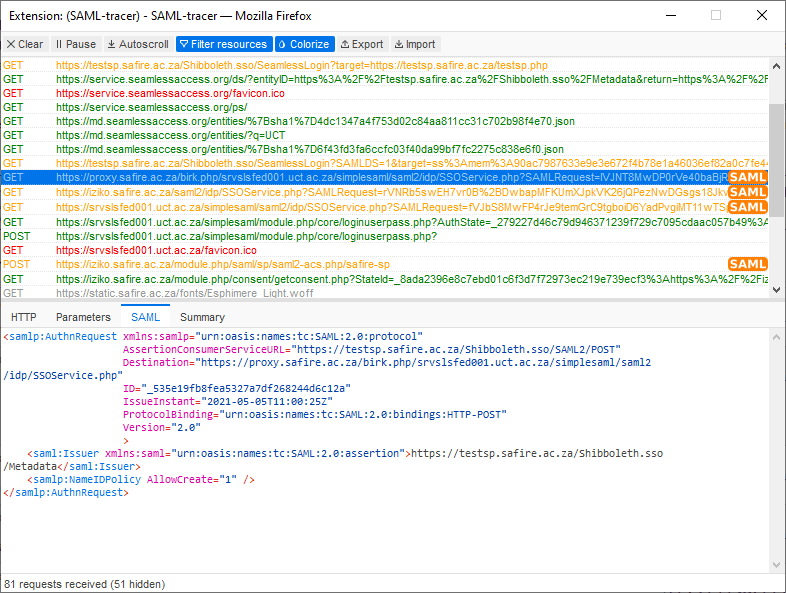Open the Parameters tab
The width and height of the screenshot is (786, 593).
(83, 317)
